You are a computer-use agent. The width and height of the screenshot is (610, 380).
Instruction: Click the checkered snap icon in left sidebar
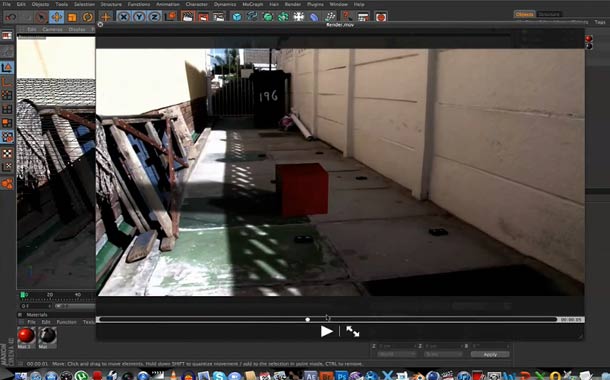point(7,153)
